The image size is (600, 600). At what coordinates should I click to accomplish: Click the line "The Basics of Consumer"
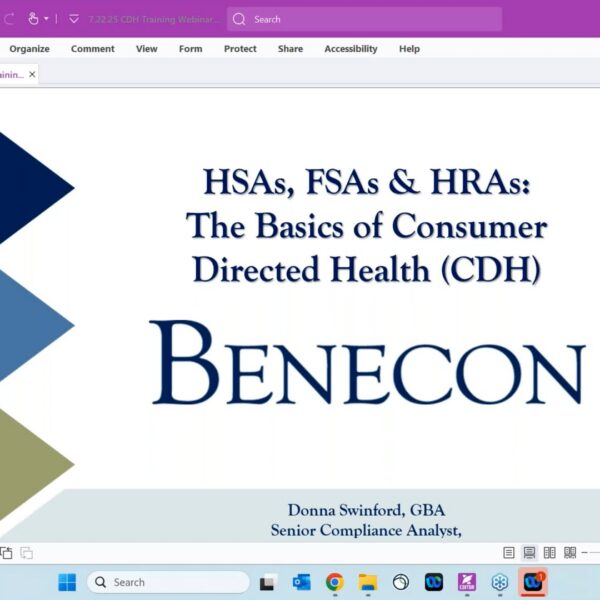(x=367, y=226)
